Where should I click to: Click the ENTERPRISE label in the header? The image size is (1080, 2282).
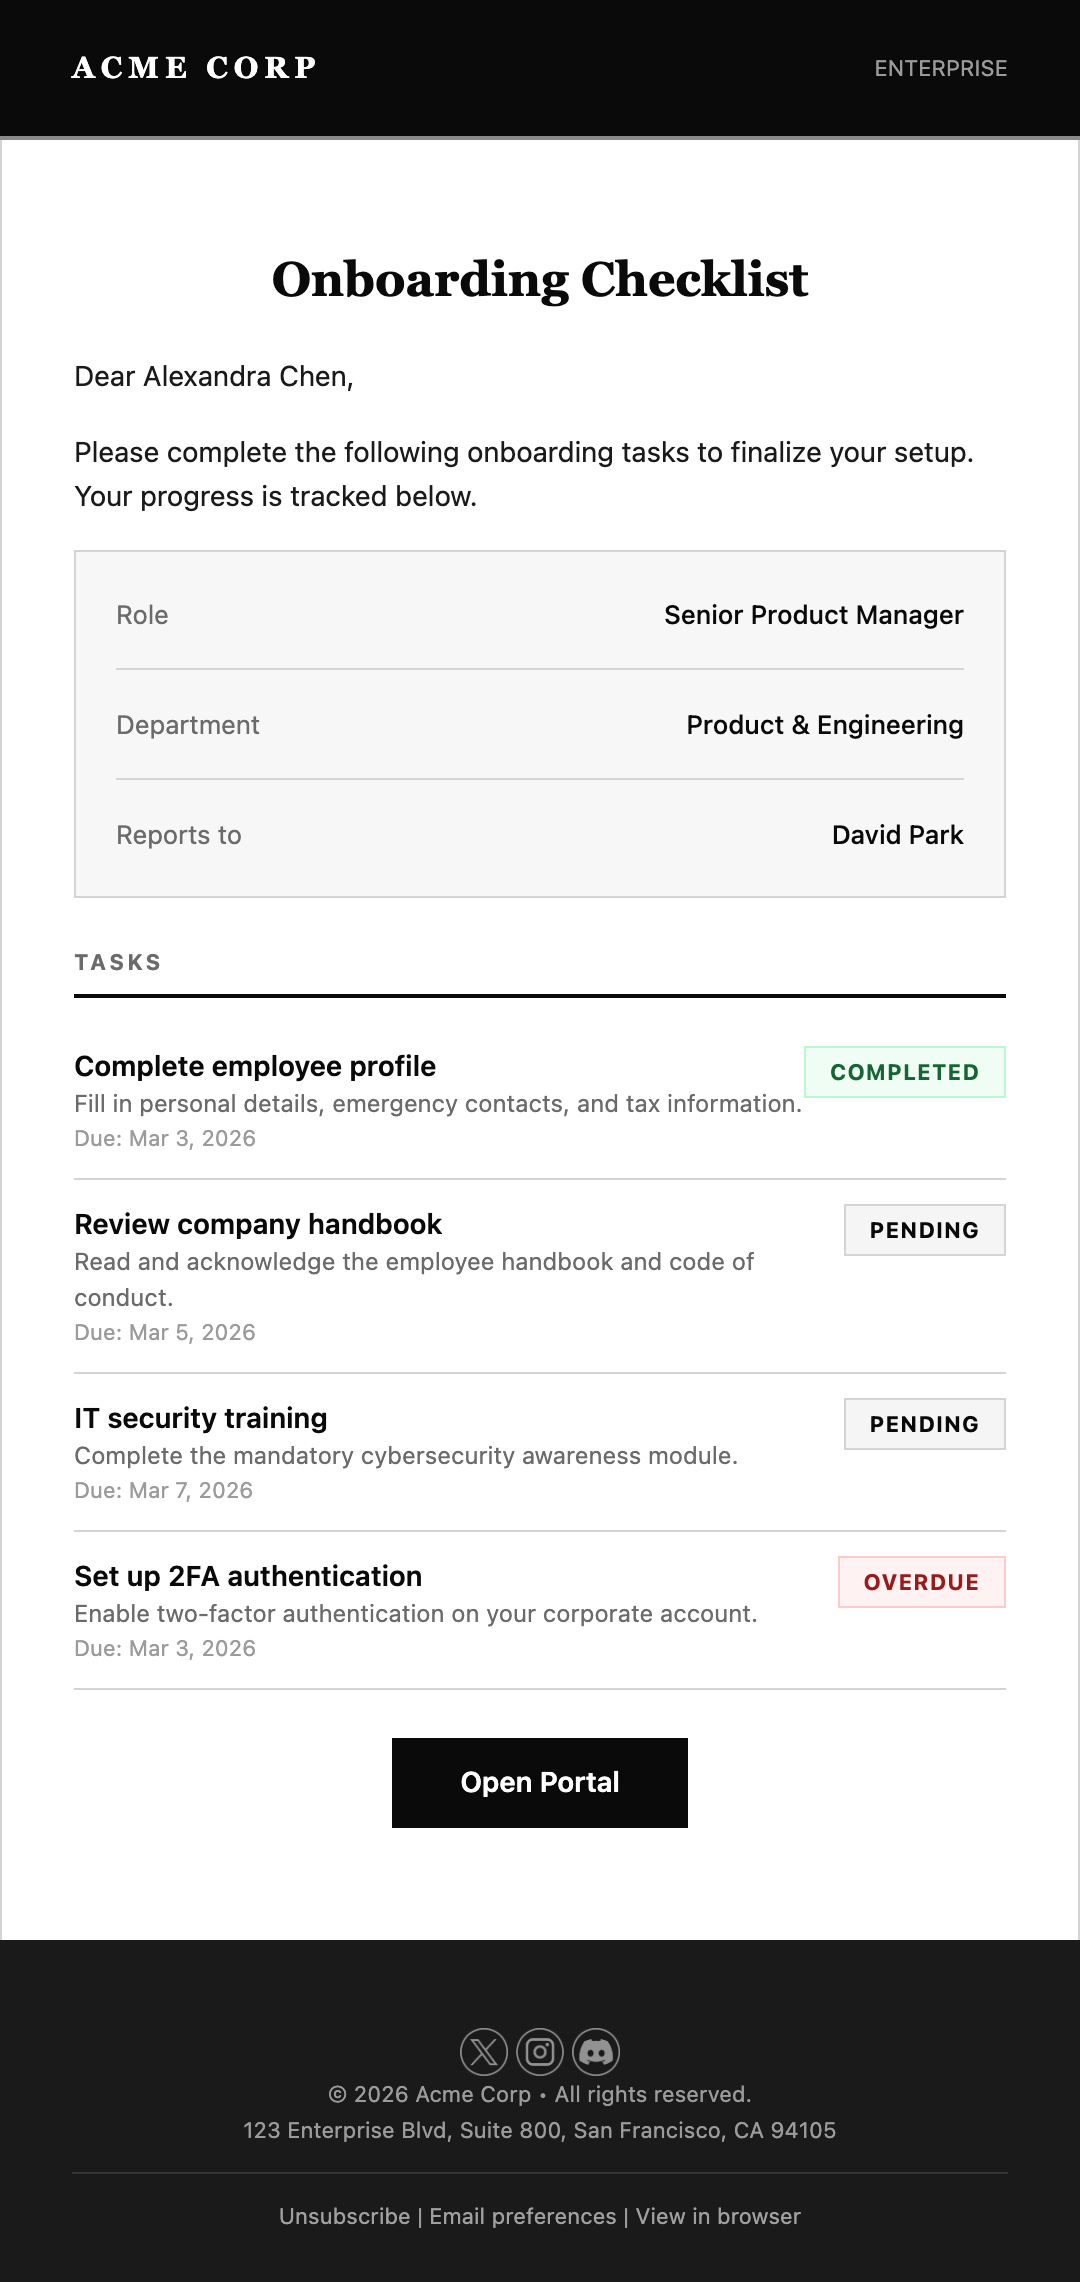(940, 68)
